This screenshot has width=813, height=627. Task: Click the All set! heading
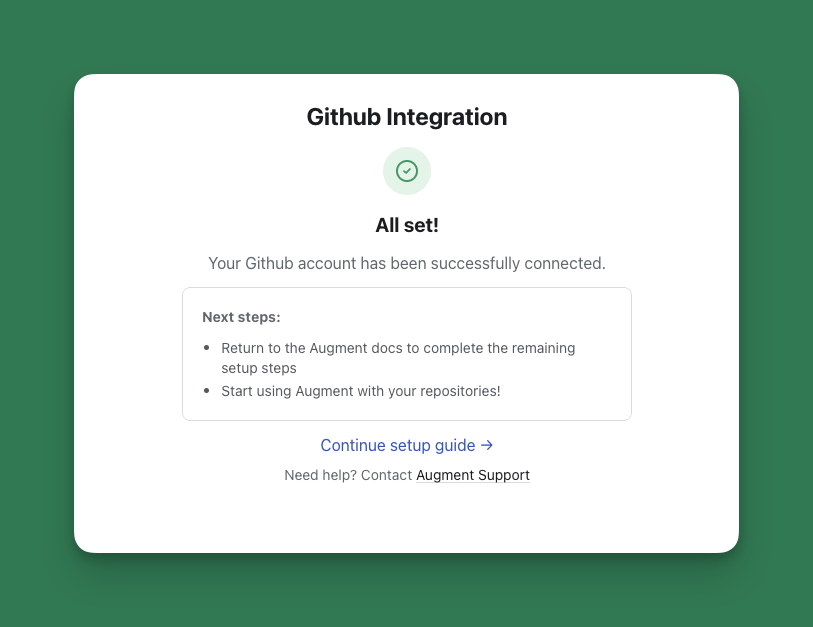coord(406,225)
